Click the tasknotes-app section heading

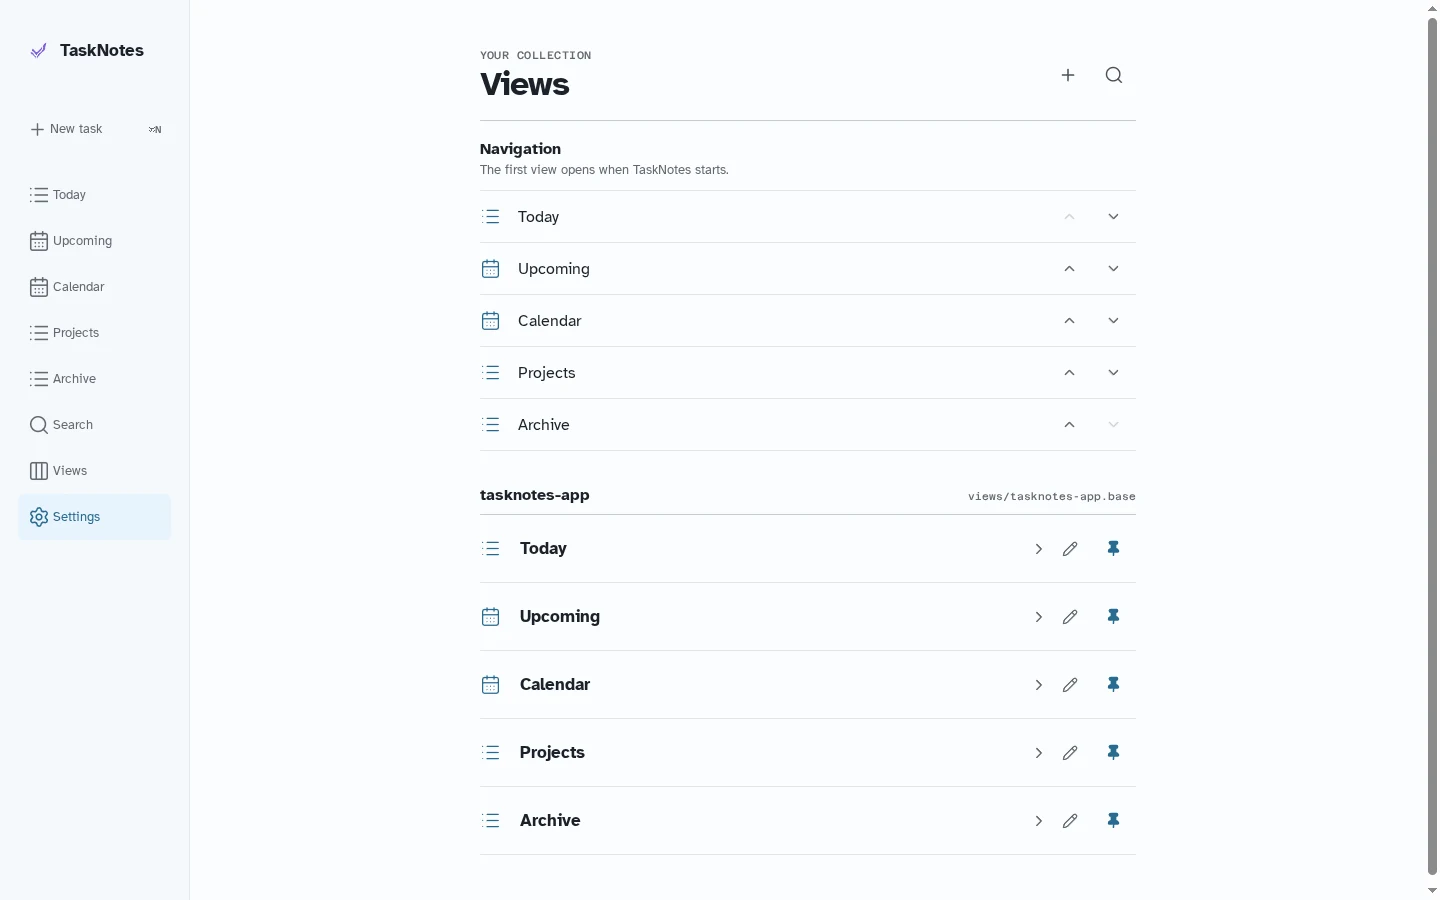pos(535,495)
